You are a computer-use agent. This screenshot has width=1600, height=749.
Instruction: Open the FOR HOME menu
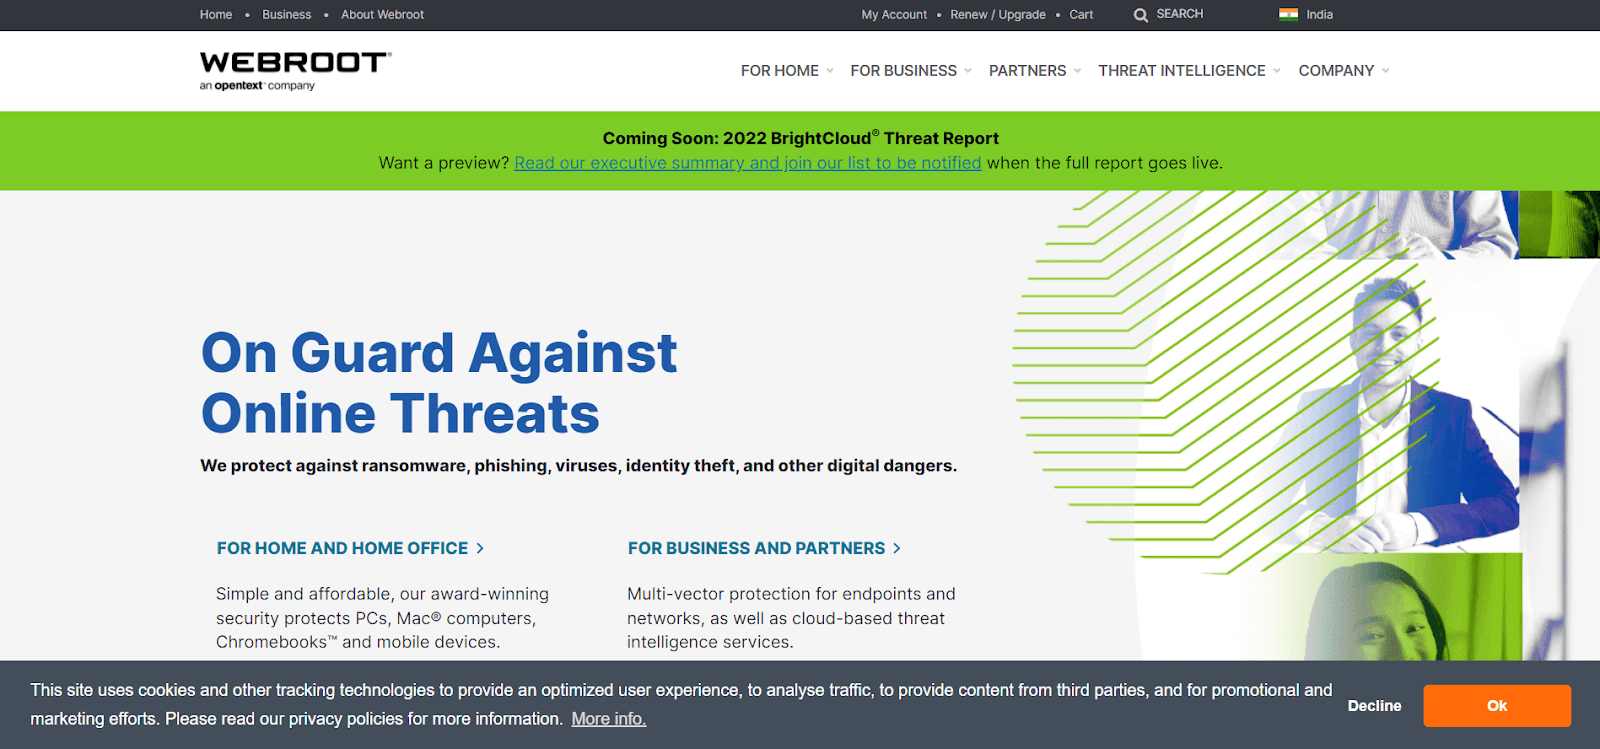(780, 71)
